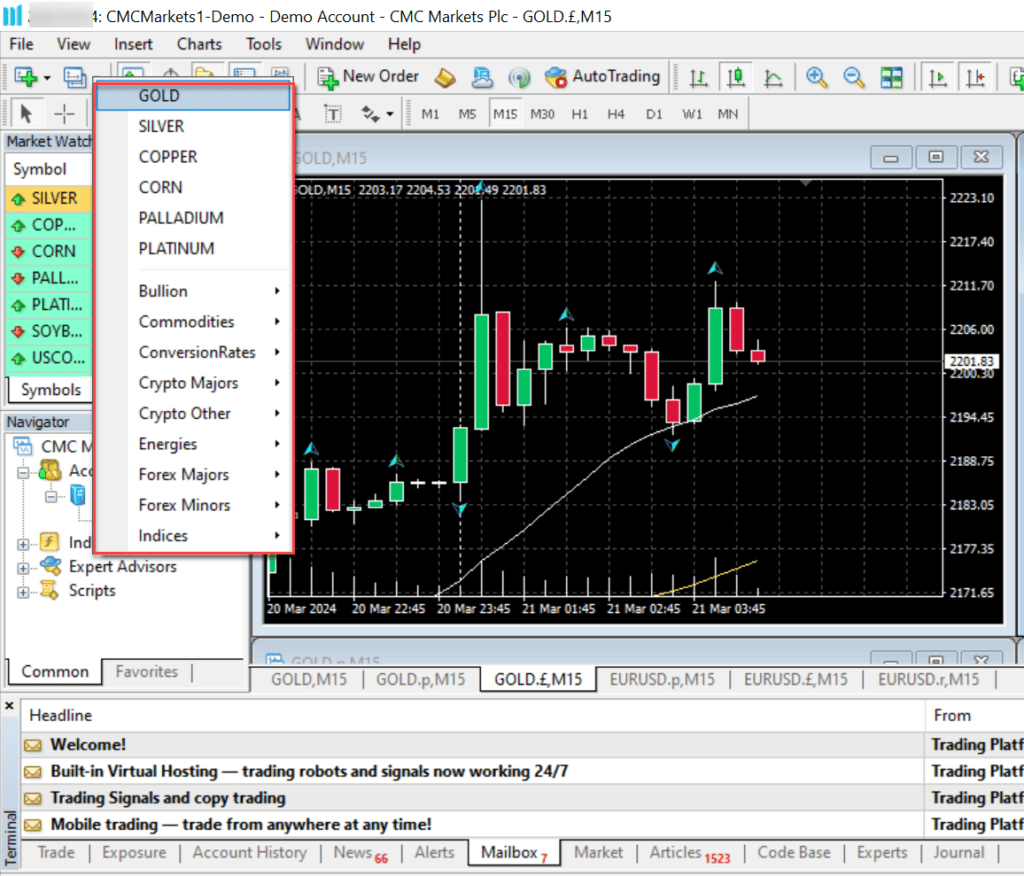Open the Signals radio-wave icon
The height and width of the screenshot is (876, 1024).
click(519, 77)
